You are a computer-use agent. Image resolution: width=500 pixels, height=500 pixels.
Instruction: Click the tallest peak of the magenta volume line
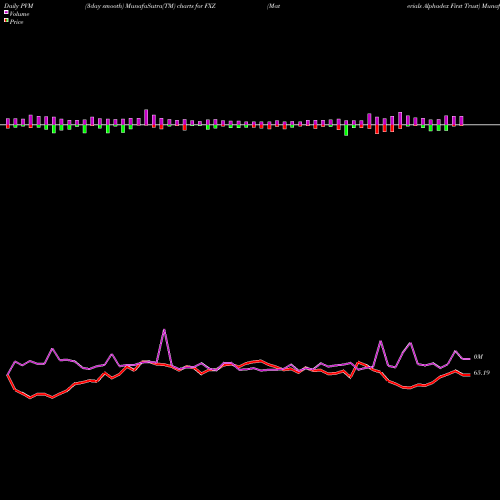164,330
